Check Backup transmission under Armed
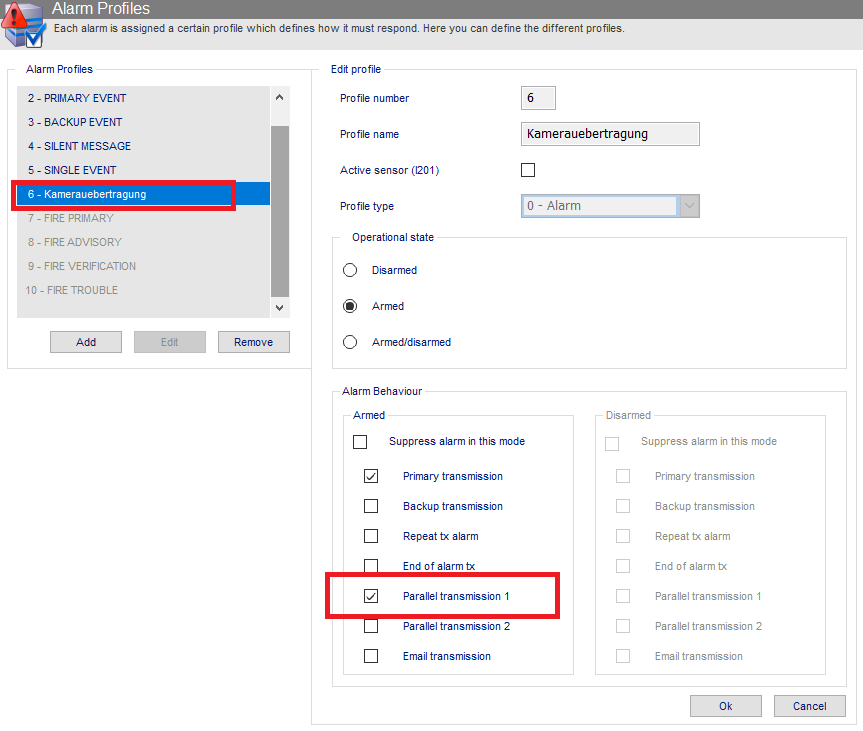Image resolution: width=863 pixels, height=731 pixels. 371,506
